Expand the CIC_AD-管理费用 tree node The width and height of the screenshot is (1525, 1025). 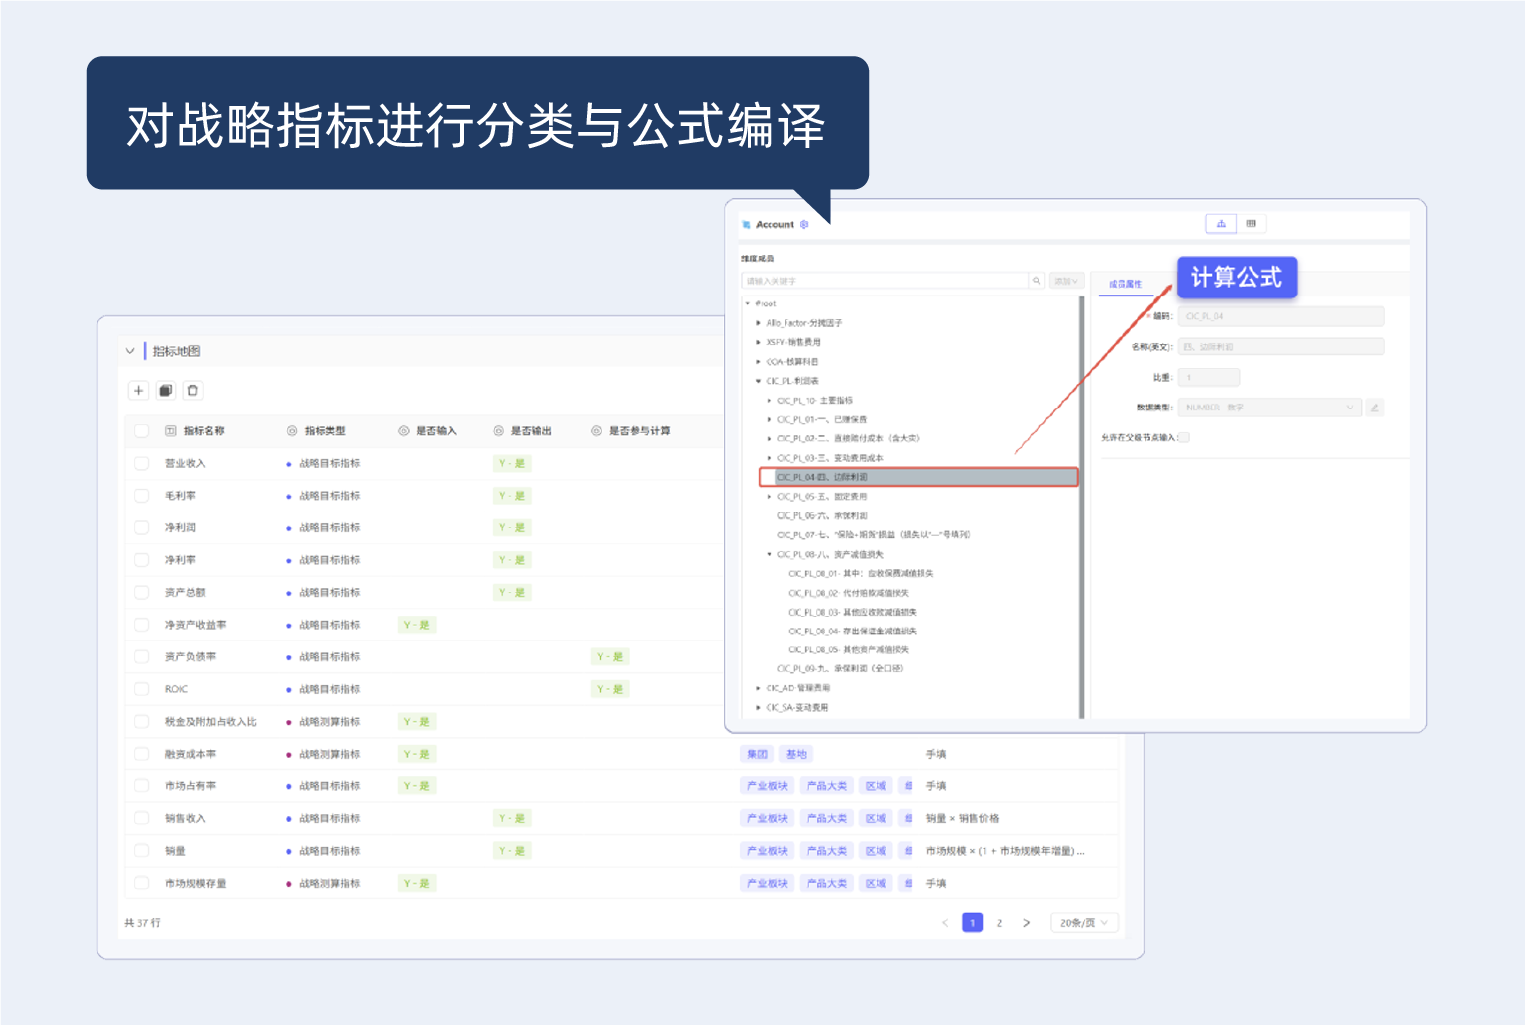pyautogui.click(x=758, y=688)
